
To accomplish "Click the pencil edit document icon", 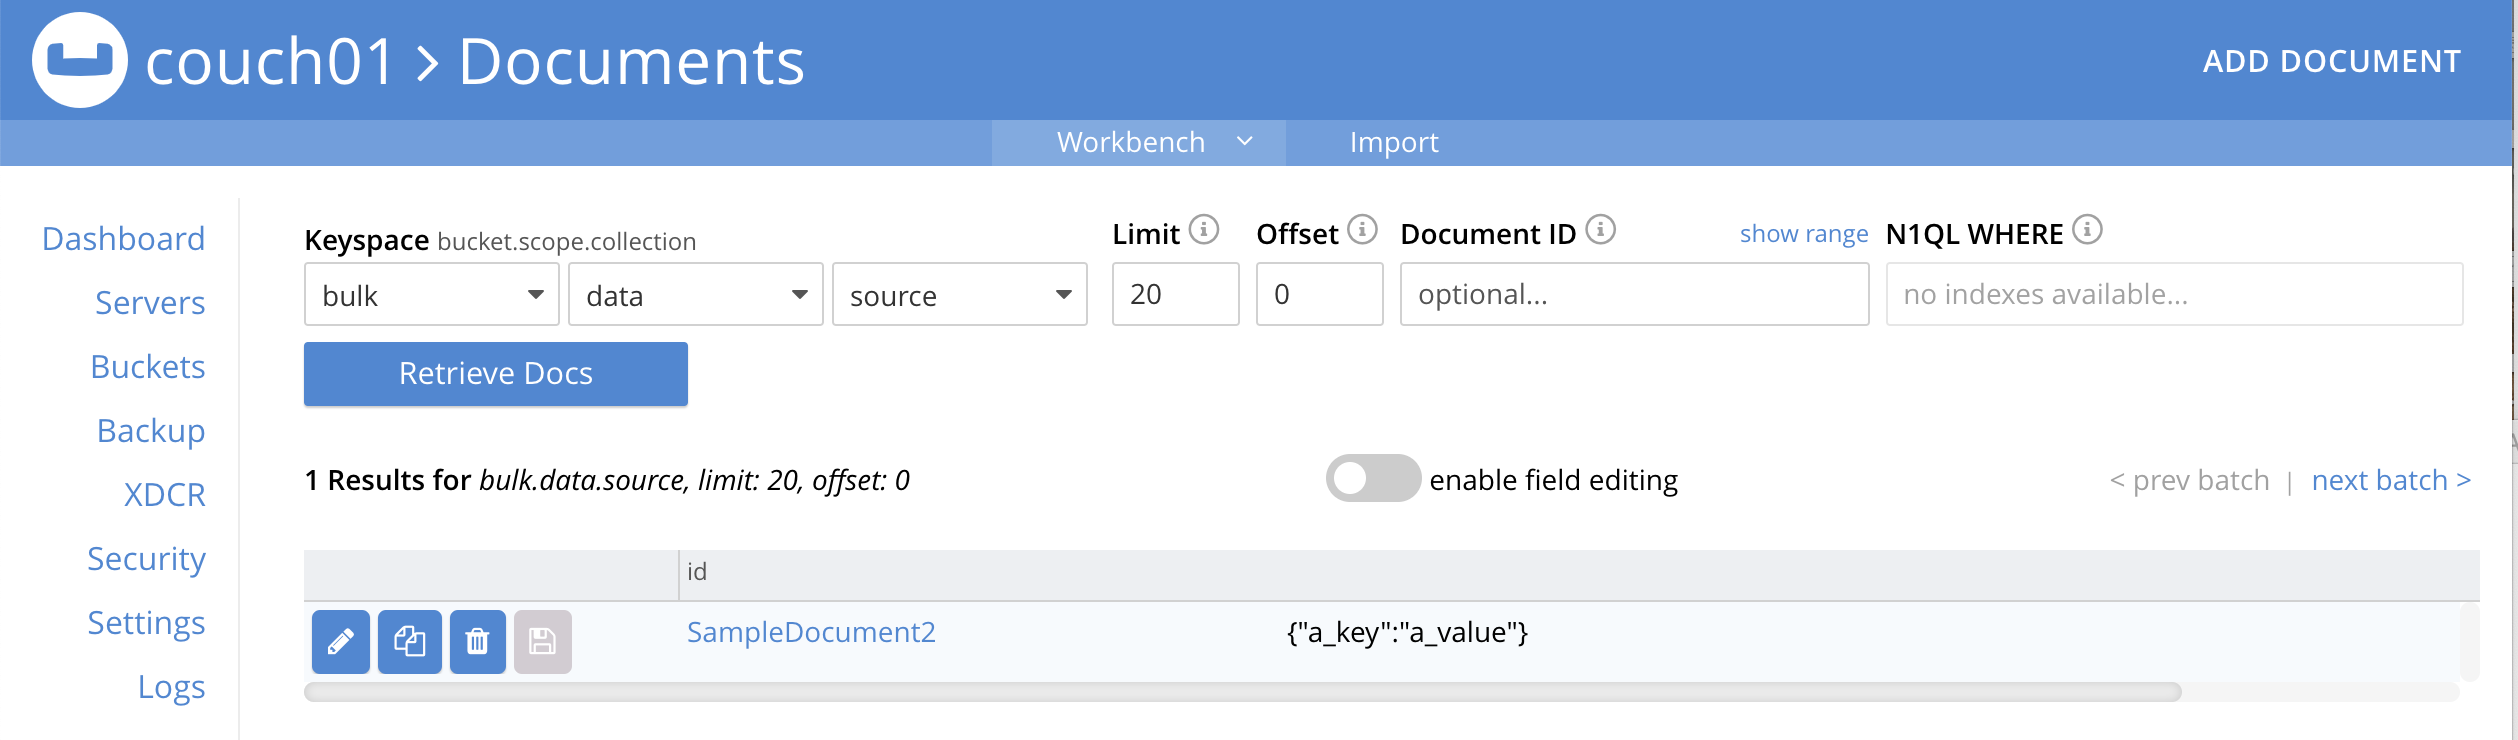I will (x=340, y=641).
